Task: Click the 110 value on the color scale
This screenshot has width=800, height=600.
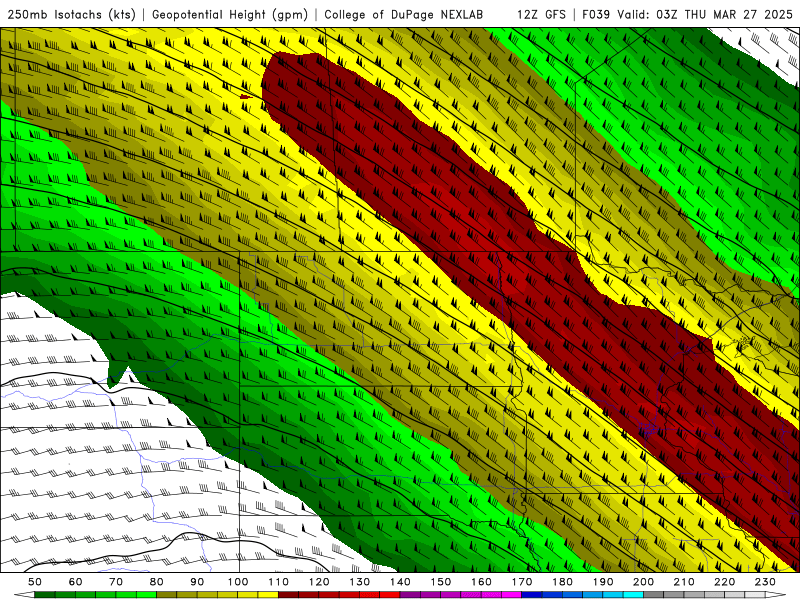Action: 278,582
